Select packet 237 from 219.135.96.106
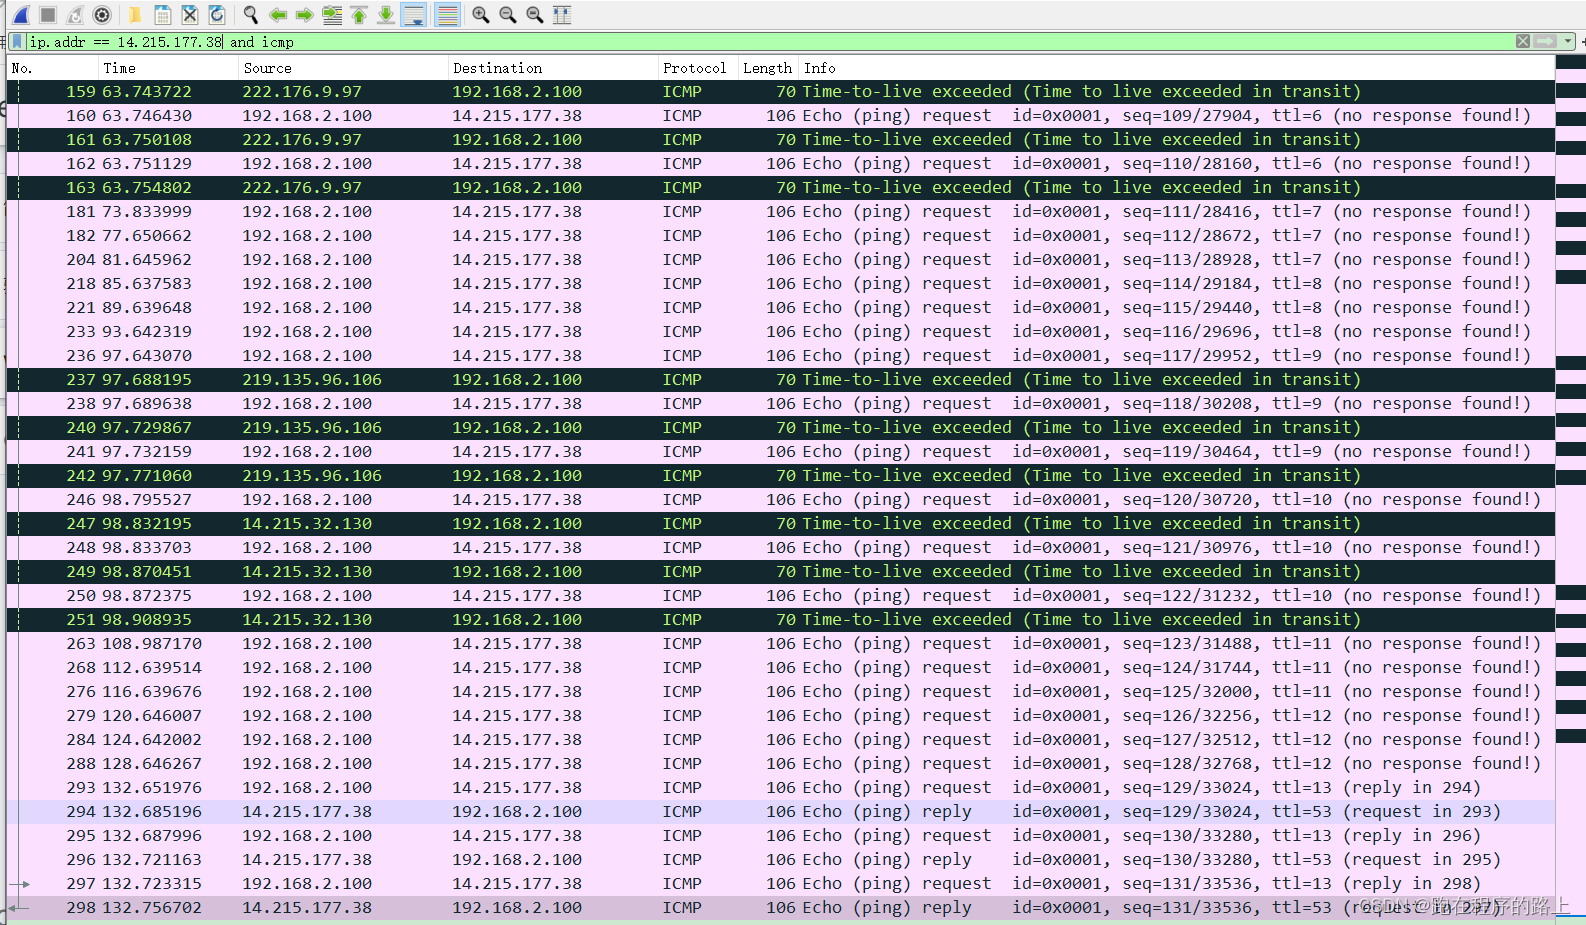The height and width of the screenshot is (925, 1586). tap(781, 380)
